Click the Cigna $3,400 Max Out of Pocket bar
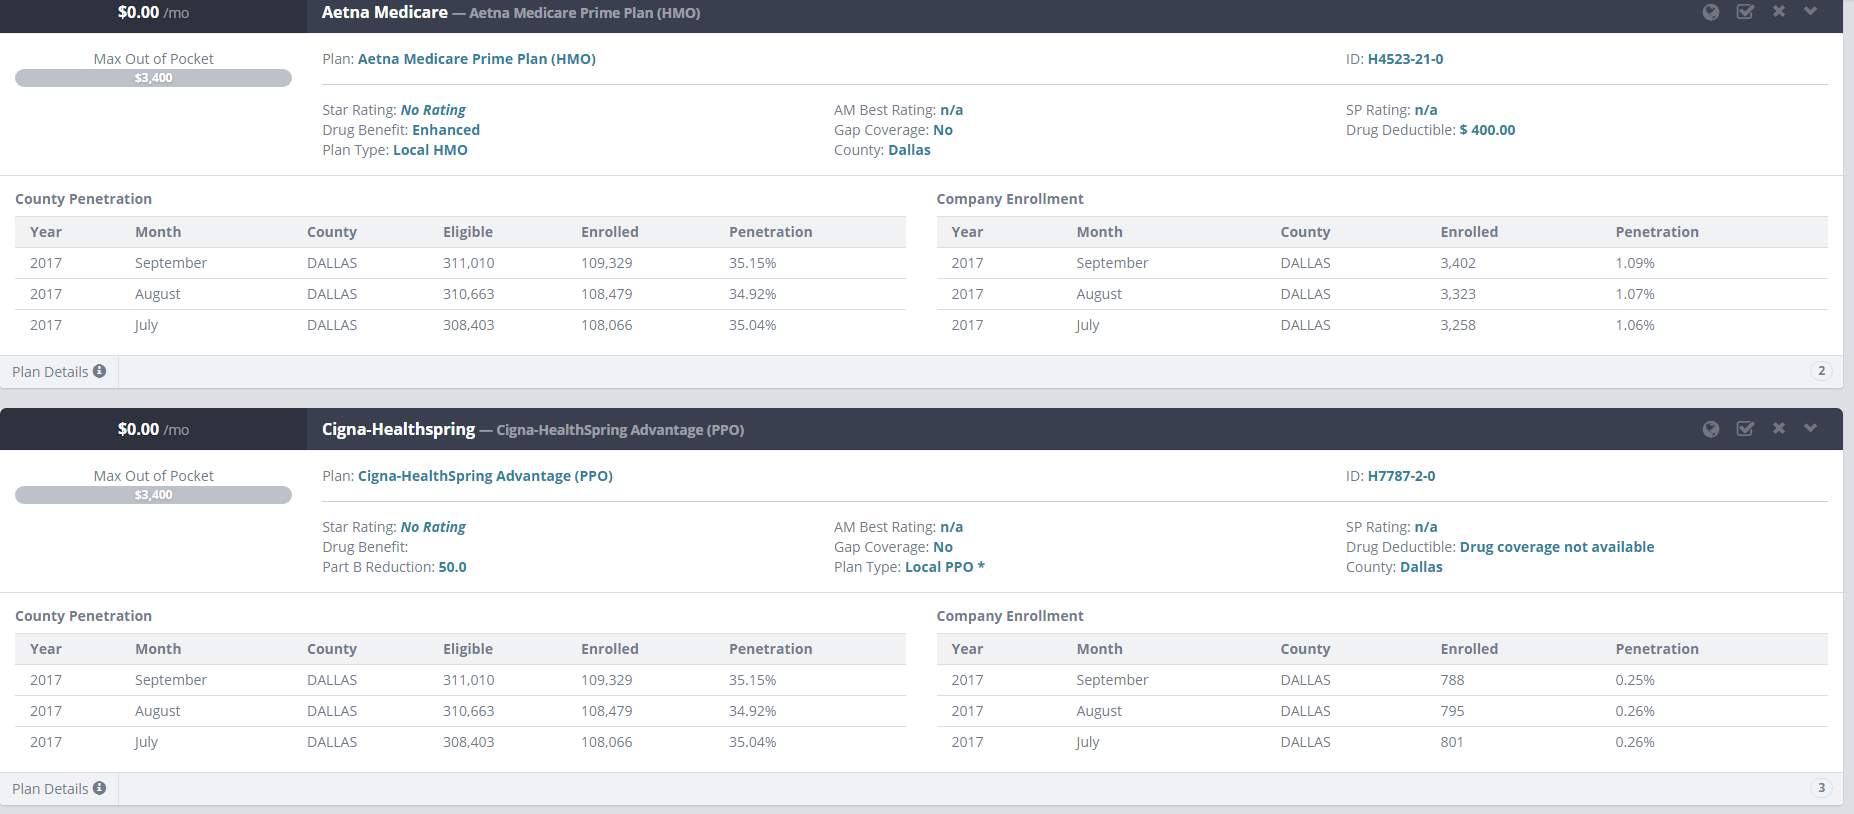The width and height of the screenshot is (1854, 814). click(x=153, y=495)
